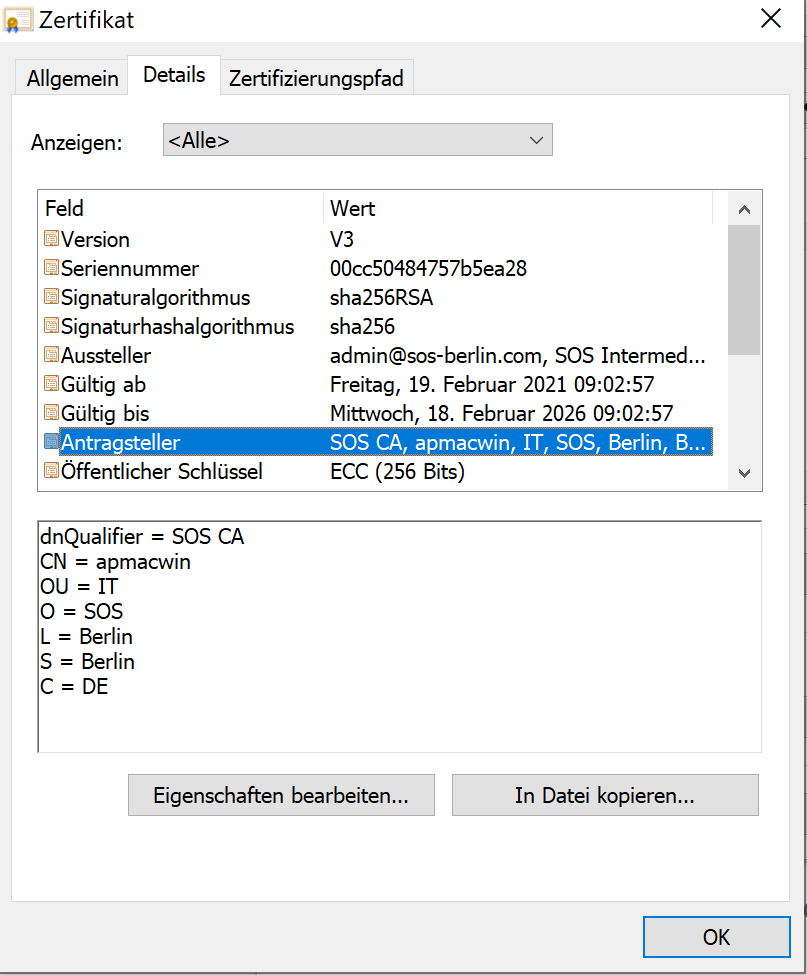Click the Öffentlicher Schlüssel field icon
This screenshot has width=807, height=975.
coord(52,471)
